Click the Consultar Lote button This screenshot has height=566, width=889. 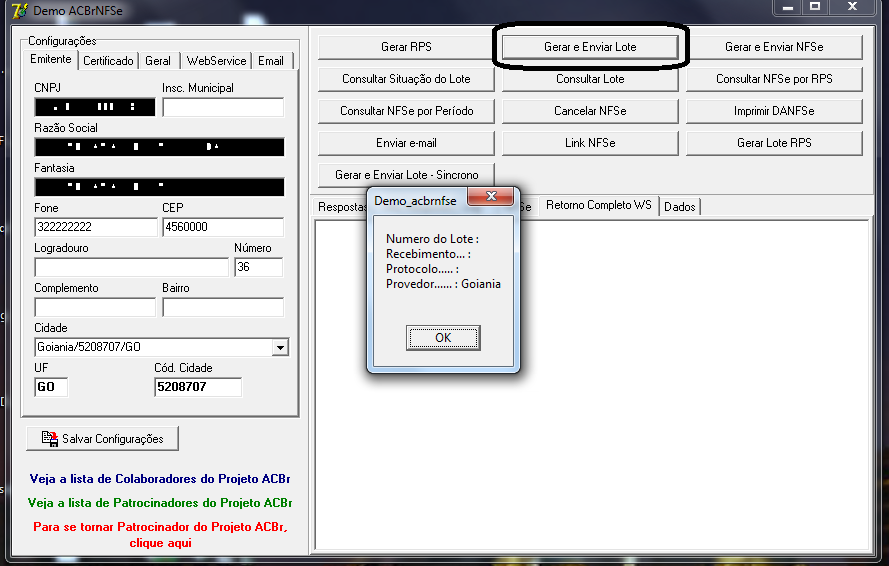tap(590, 79)
